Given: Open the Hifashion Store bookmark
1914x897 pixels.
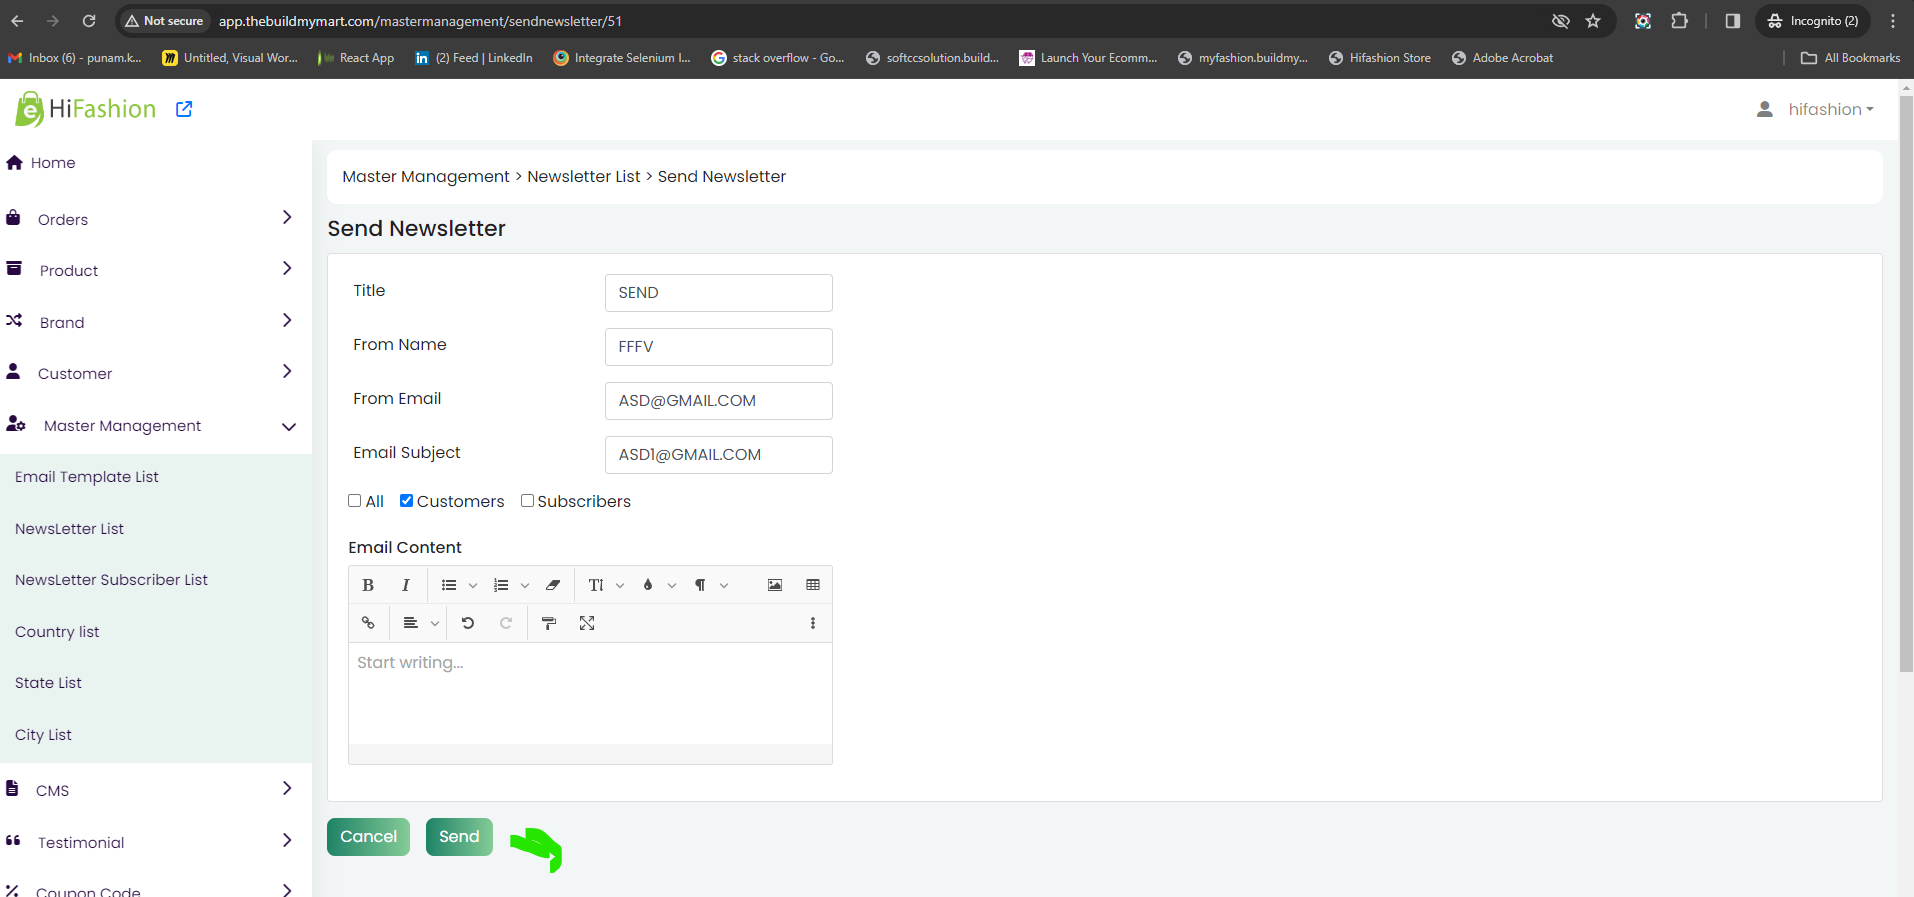Looking at the screenshot, I should 1379,58.
